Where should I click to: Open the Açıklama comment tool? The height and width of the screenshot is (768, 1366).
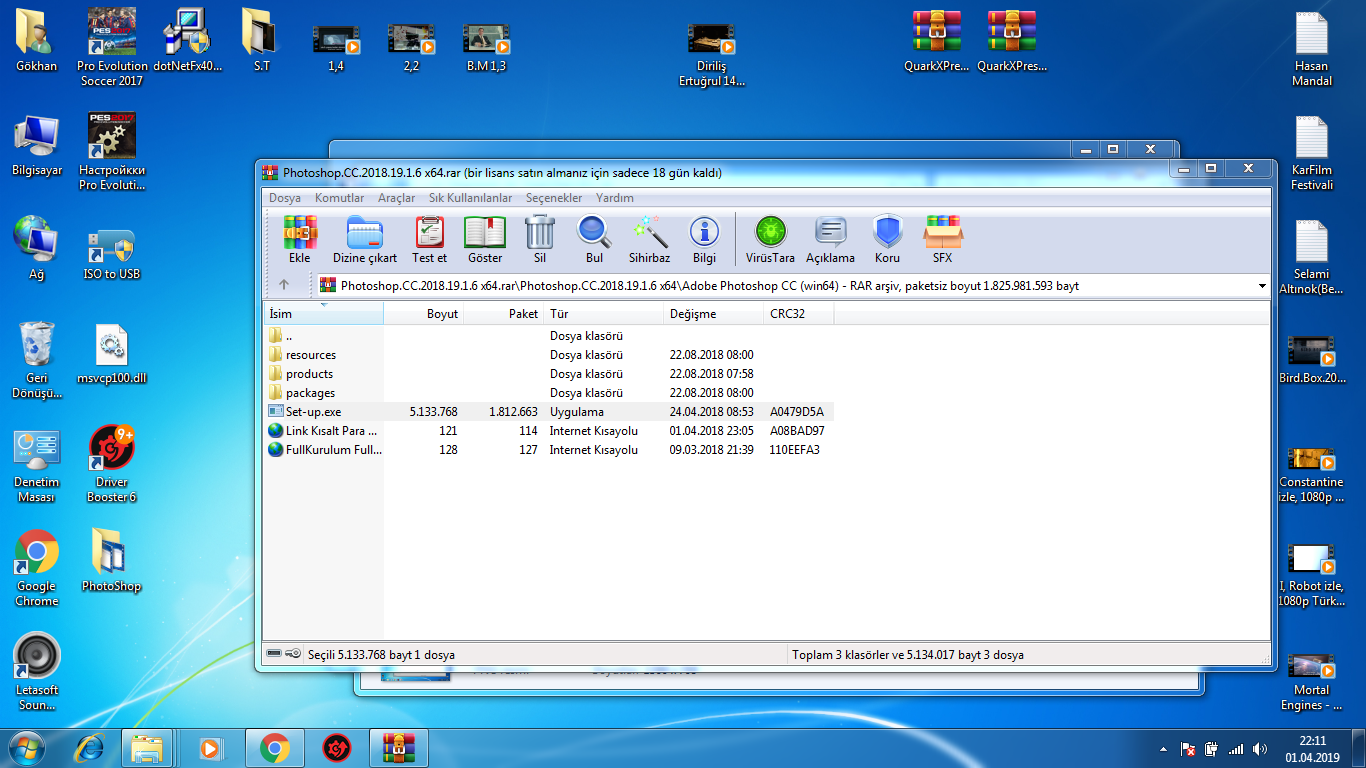[x=831, y=240]
